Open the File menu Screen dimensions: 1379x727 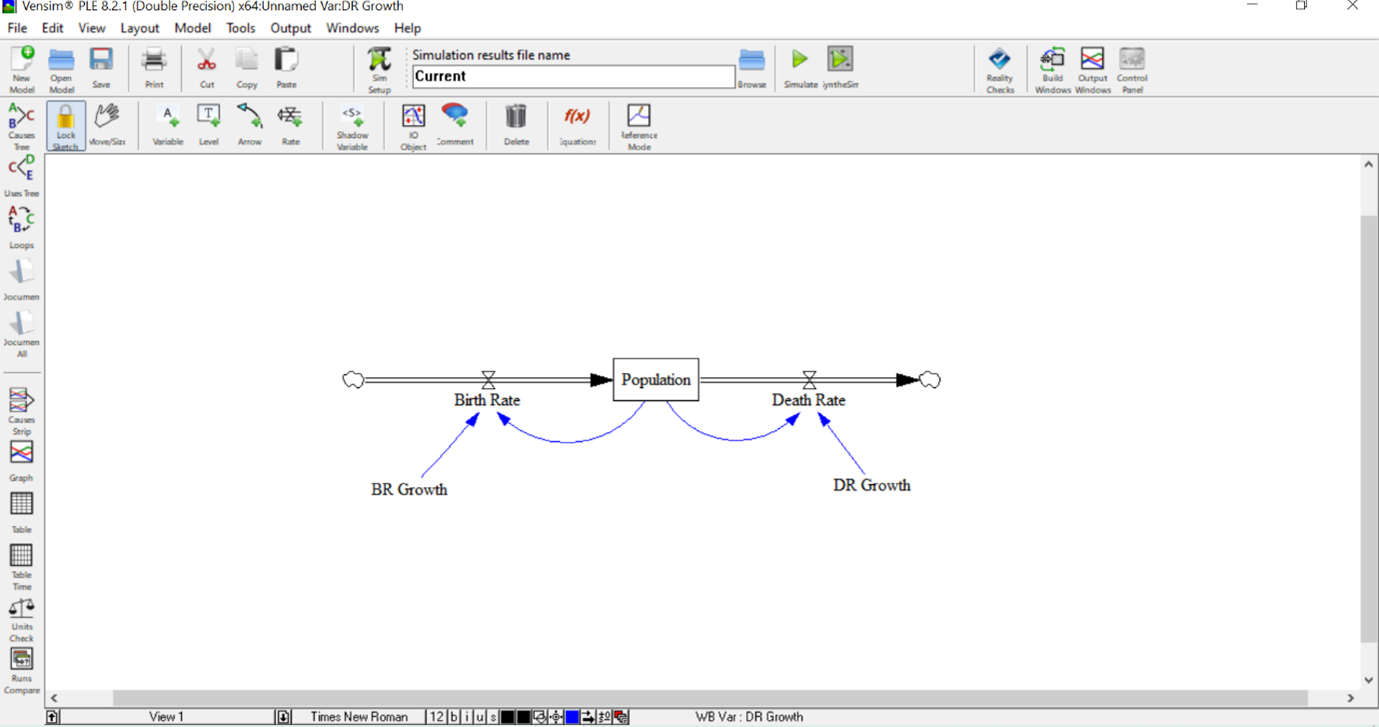[x=17, y=28]
